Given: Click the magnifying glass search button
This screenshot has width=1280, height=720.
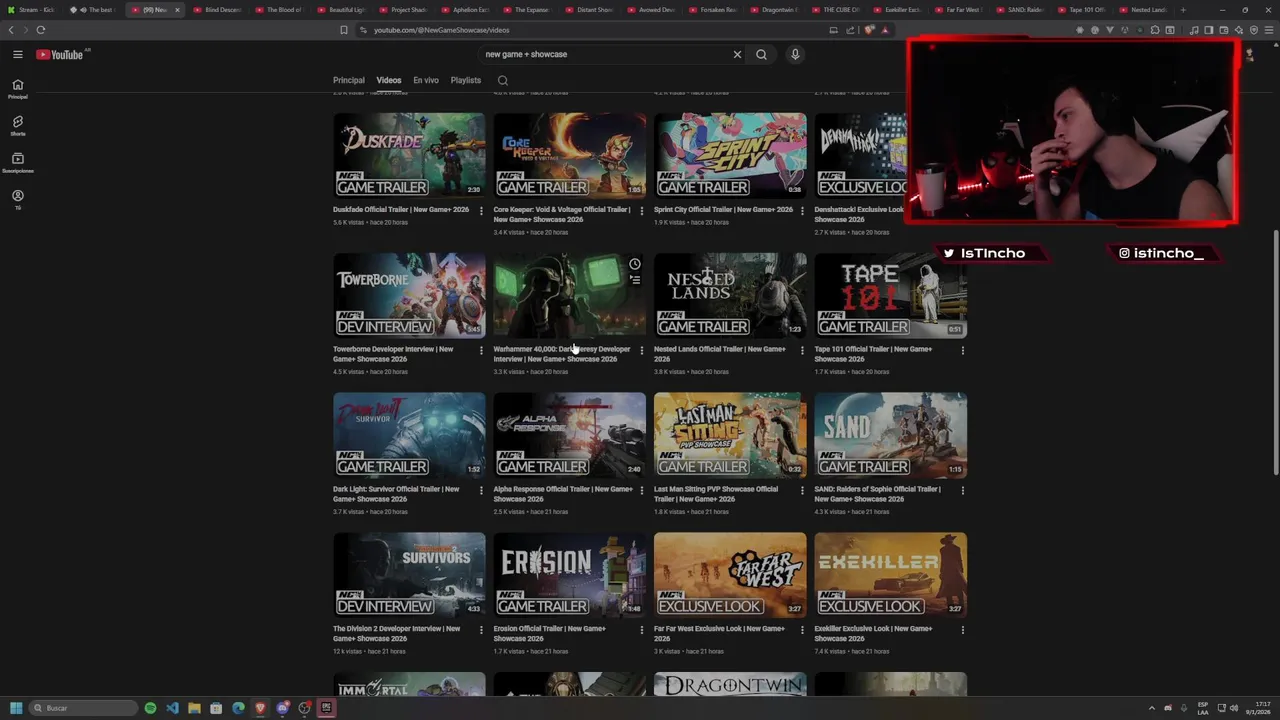Looking at the screenshot, I should coord(761,54).
